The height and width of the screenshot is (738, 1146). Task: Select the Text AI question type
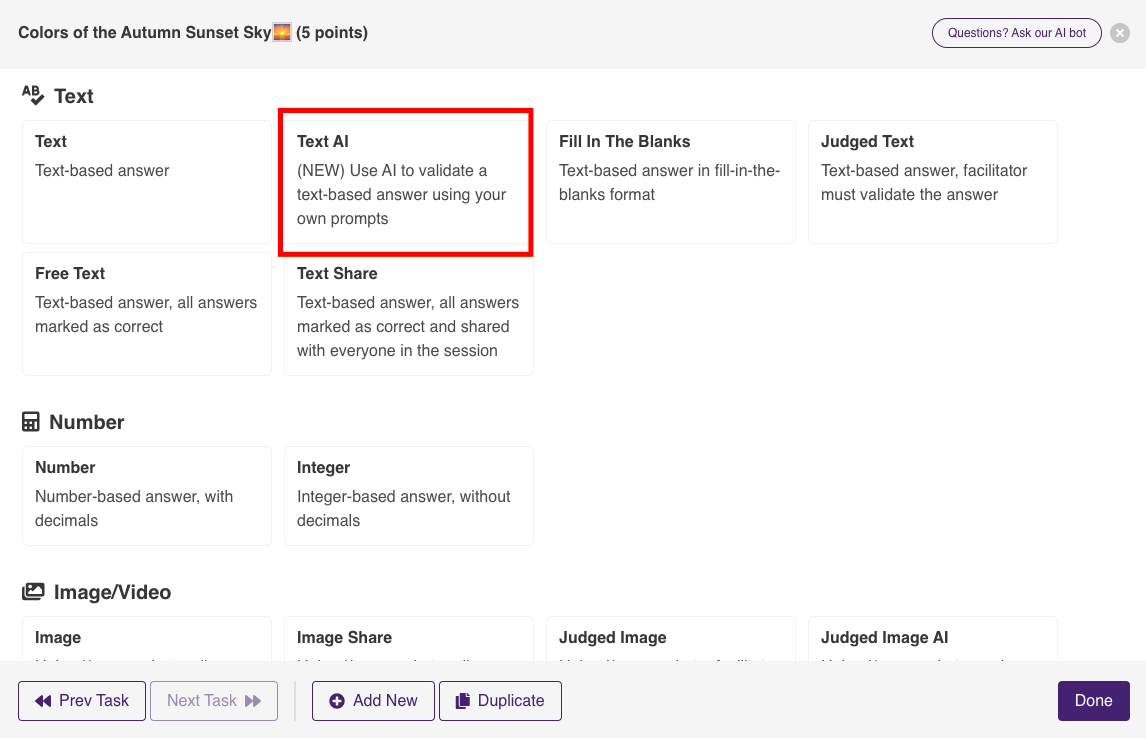pos(406,182)
